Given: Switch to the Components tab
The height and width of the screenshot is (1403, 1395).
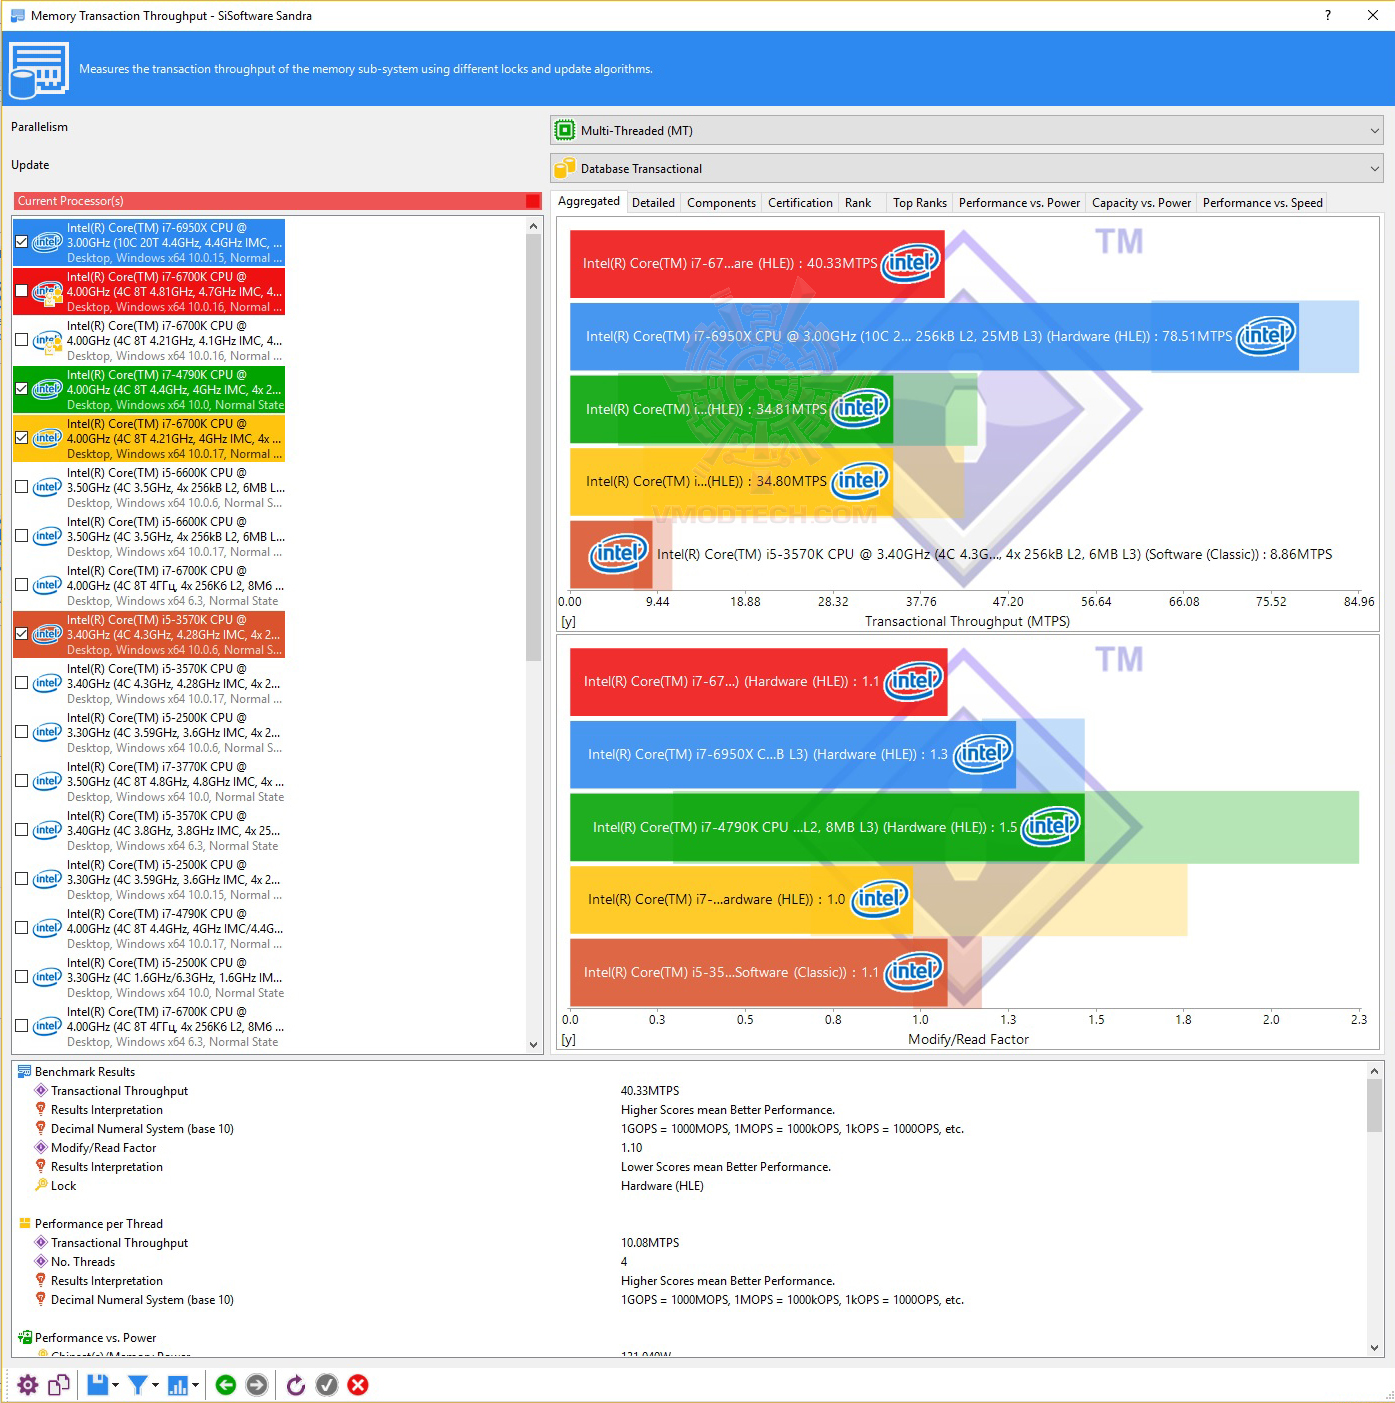Looking at the screenshot, I should 721,203.
